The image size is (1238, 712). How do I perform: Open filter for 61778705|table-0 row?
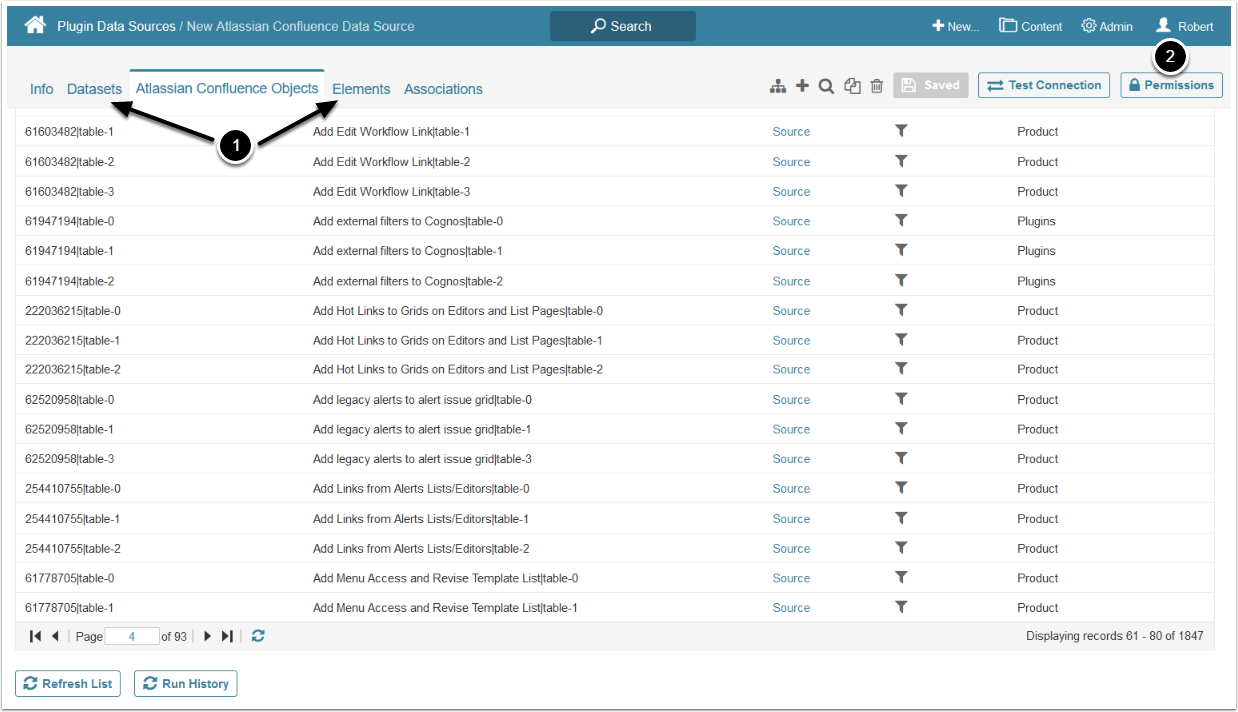[901, 577]
